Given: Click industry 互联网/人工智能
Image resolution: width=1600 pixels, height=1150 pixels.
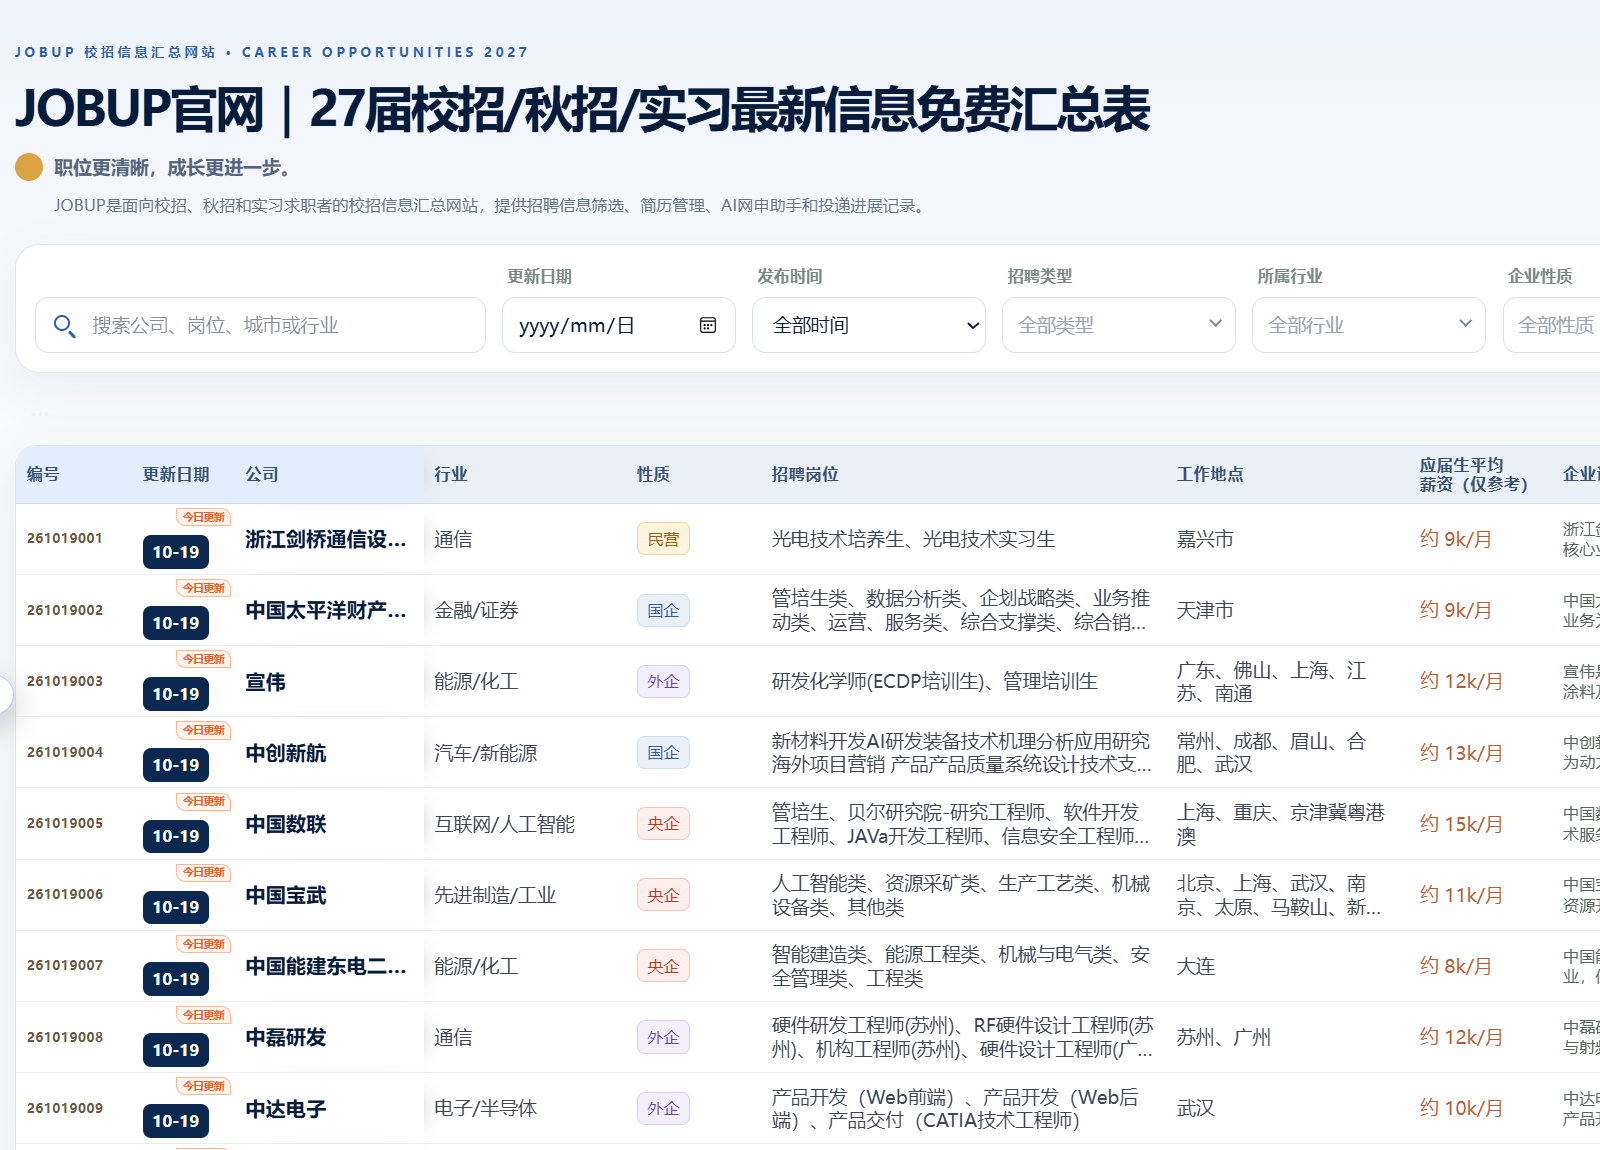Looking at the screenshot, I should click(505, 824).
